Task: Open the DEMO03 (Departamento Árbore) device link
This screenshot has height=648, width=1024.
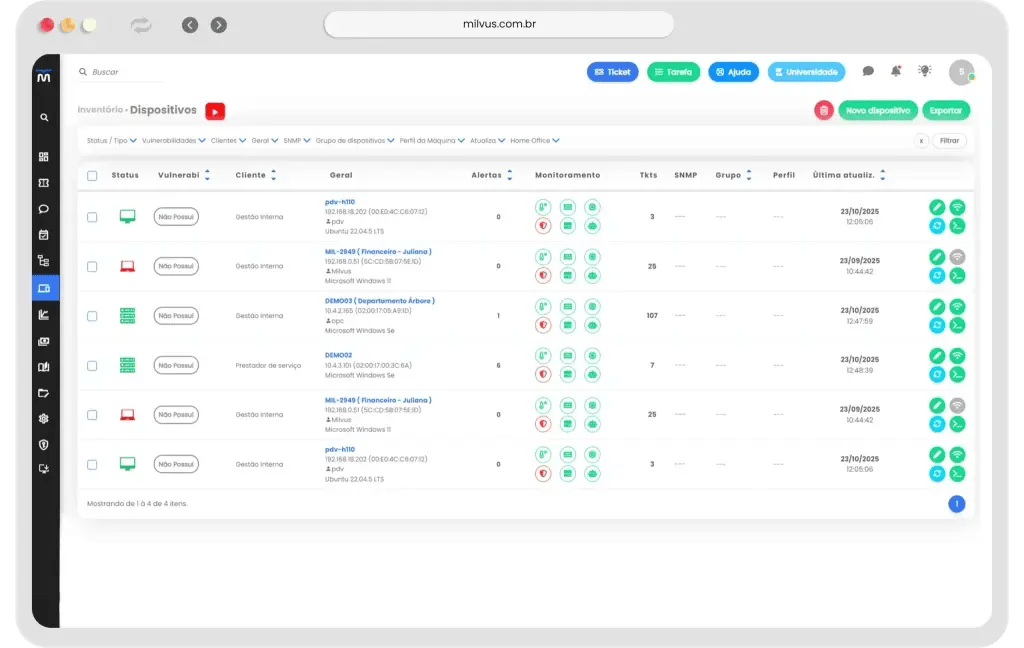Action: (379, 301)
